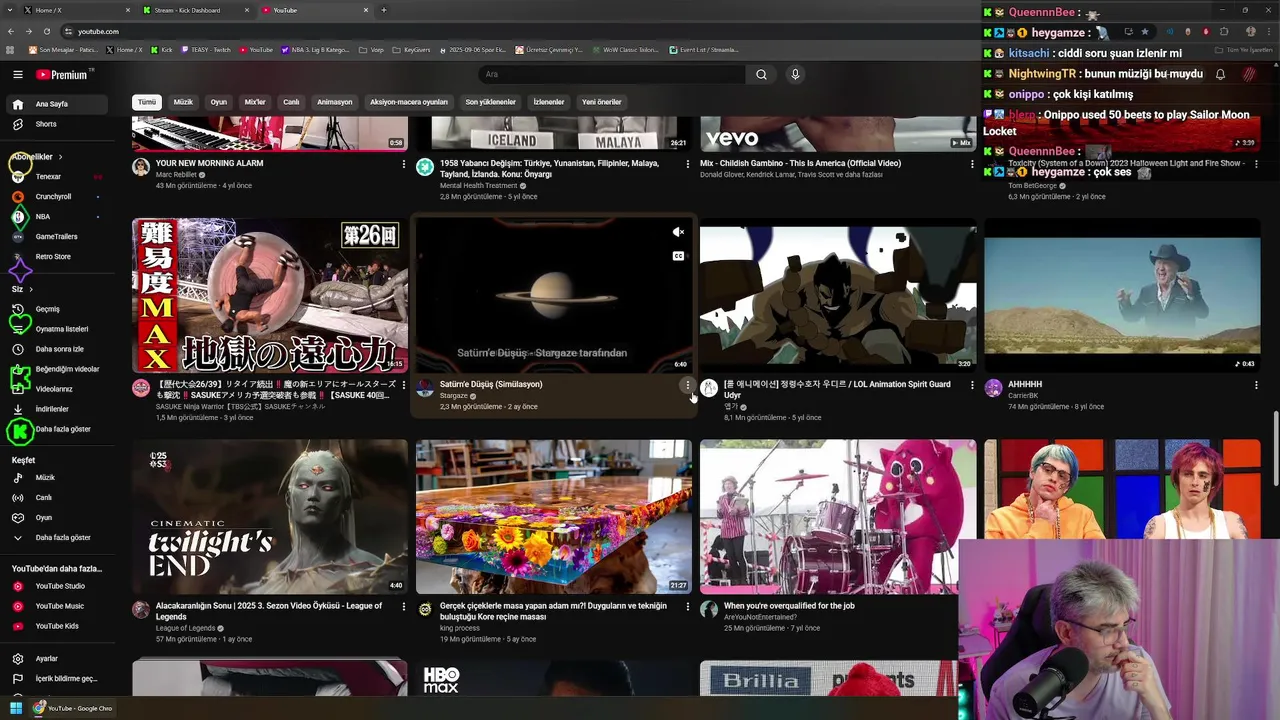1280x720 pixels.
Task: Unmute the Satürn'e Düşüş preview
Action: (678, 232)
